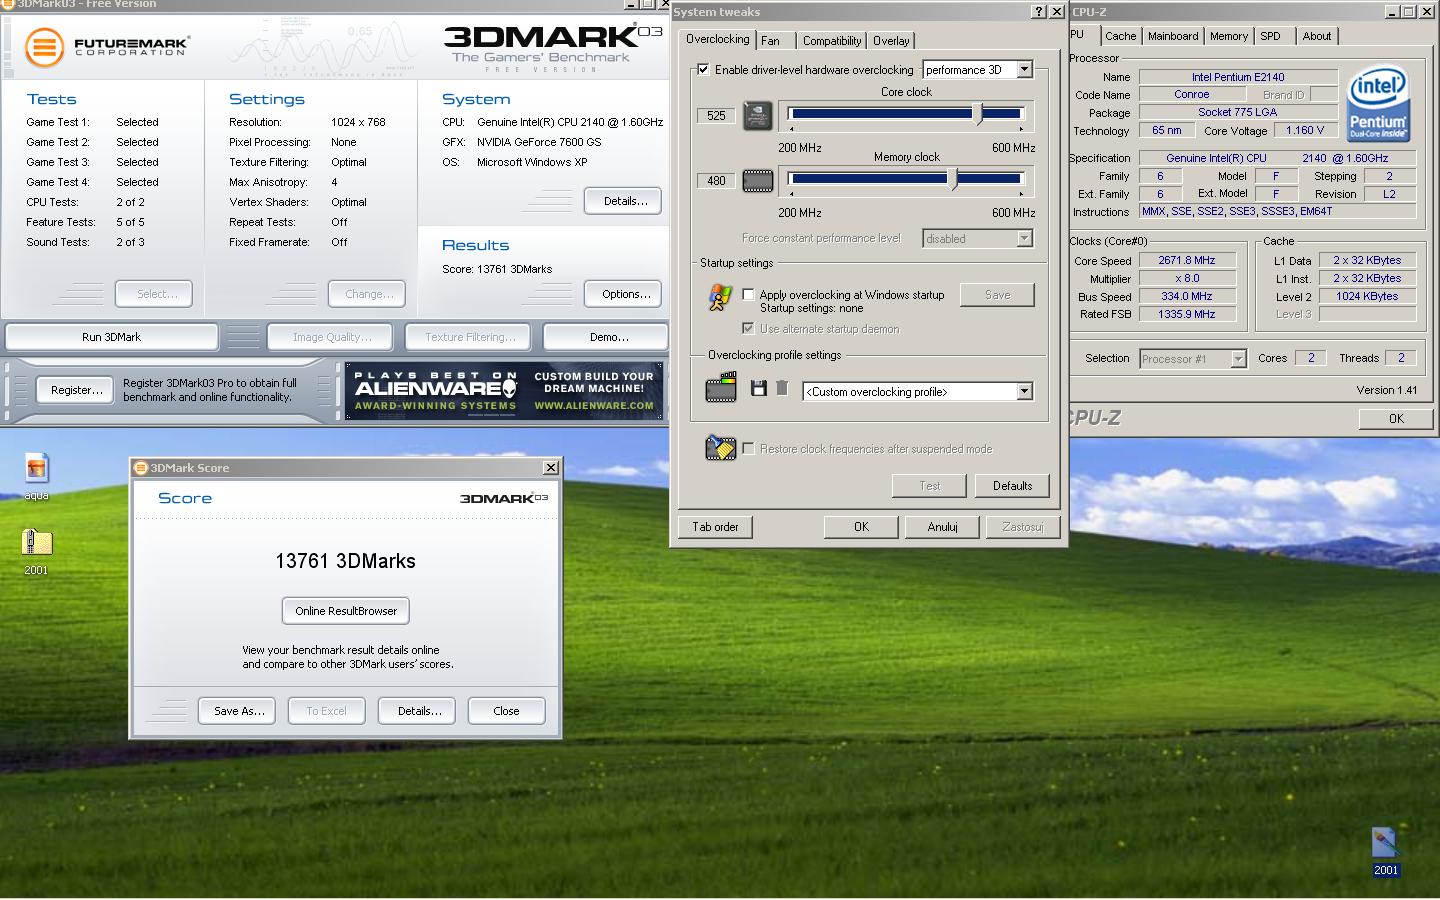The image size is (1440, 900).
Task: Click the Register button in 3DMark03
Action: (76, 390)
